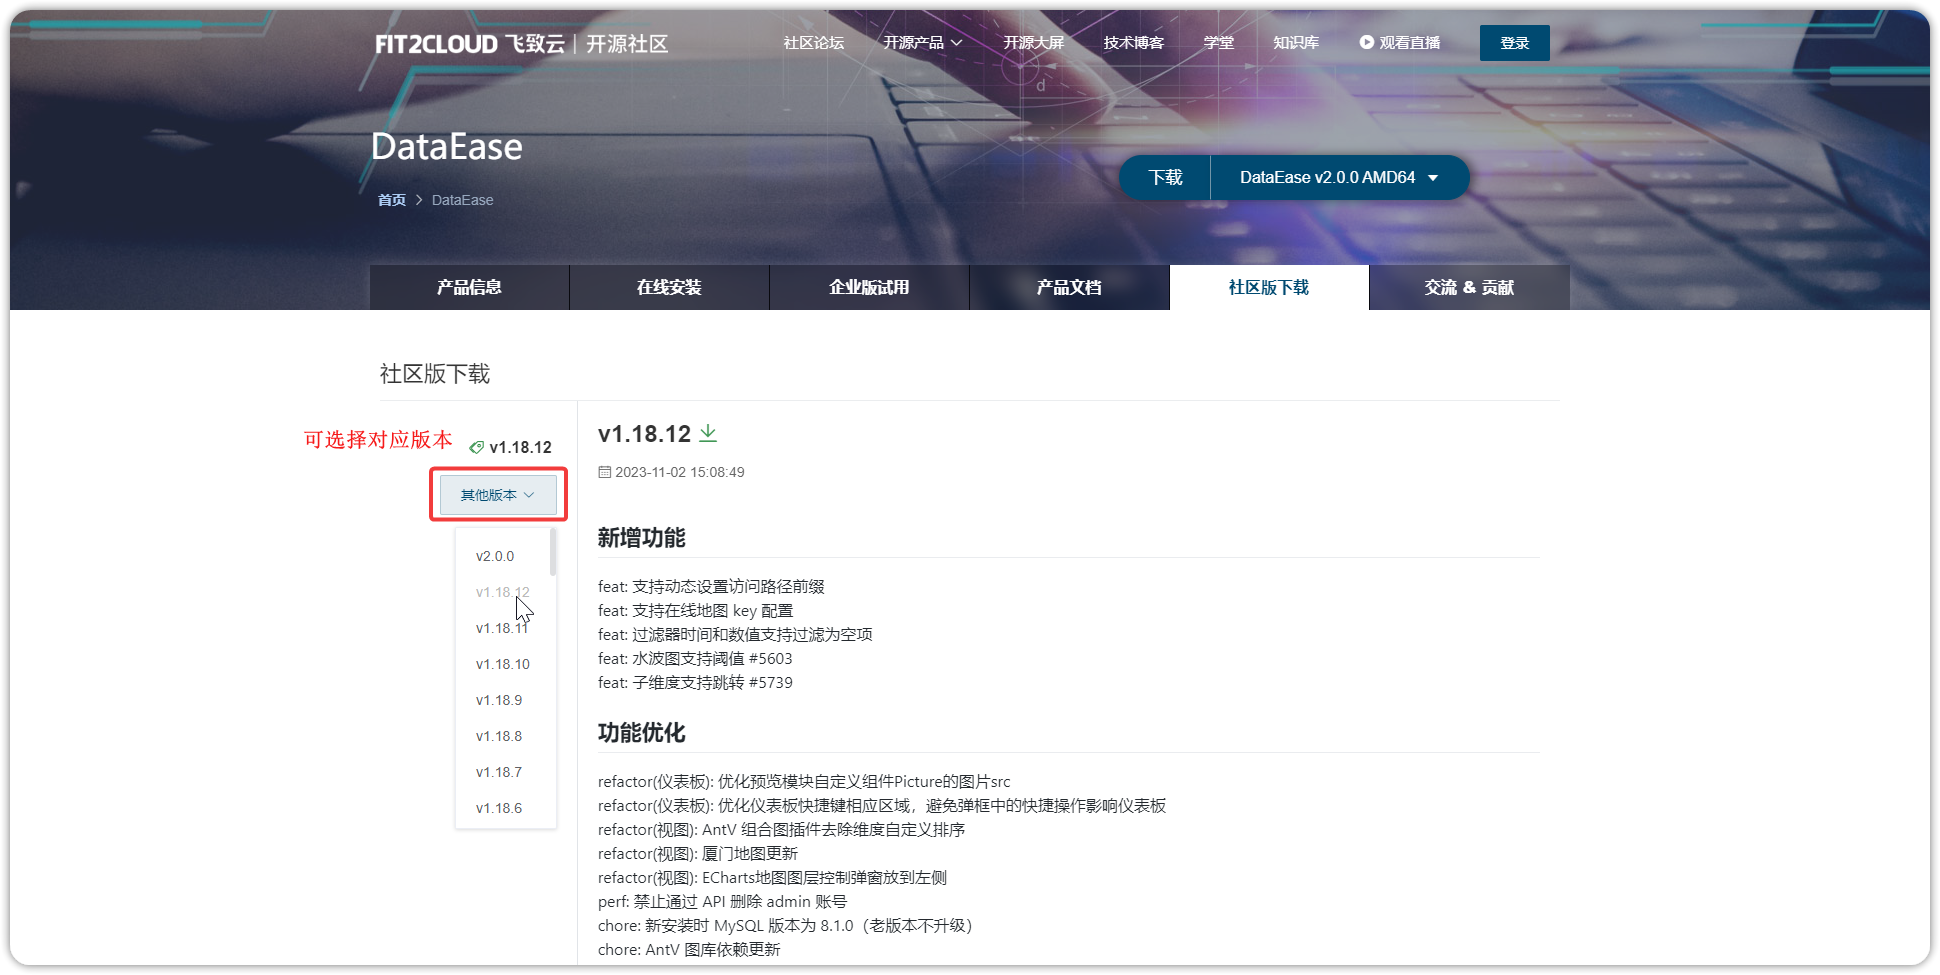Click the version tag icon beside v1.18.12
Viewport: 1940px width, 975px height.
479,447
